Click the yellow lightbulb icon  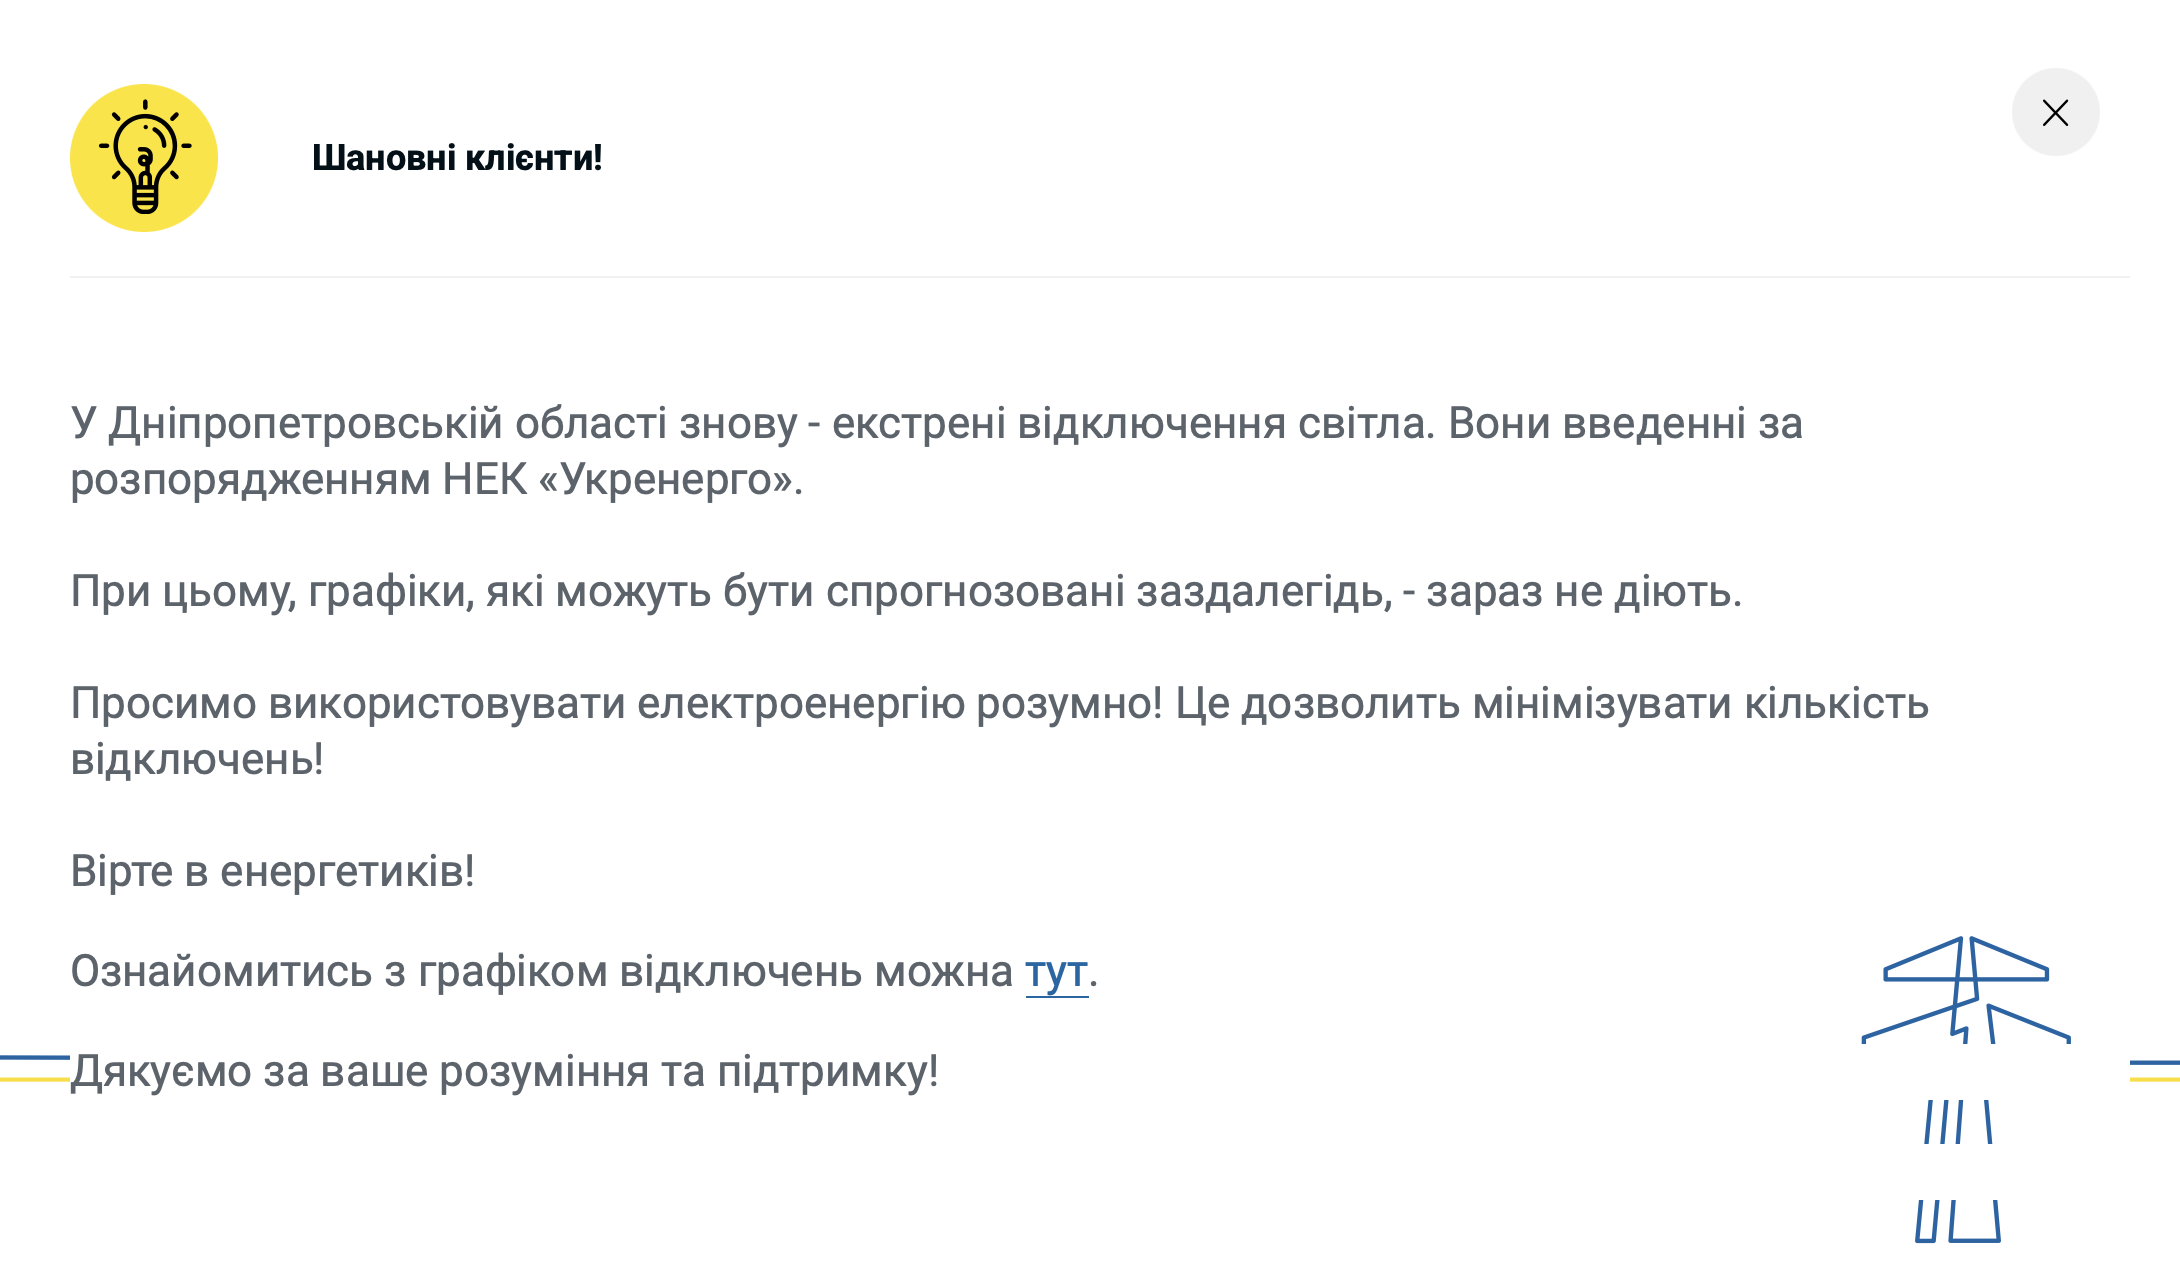(x=144, y=158)
